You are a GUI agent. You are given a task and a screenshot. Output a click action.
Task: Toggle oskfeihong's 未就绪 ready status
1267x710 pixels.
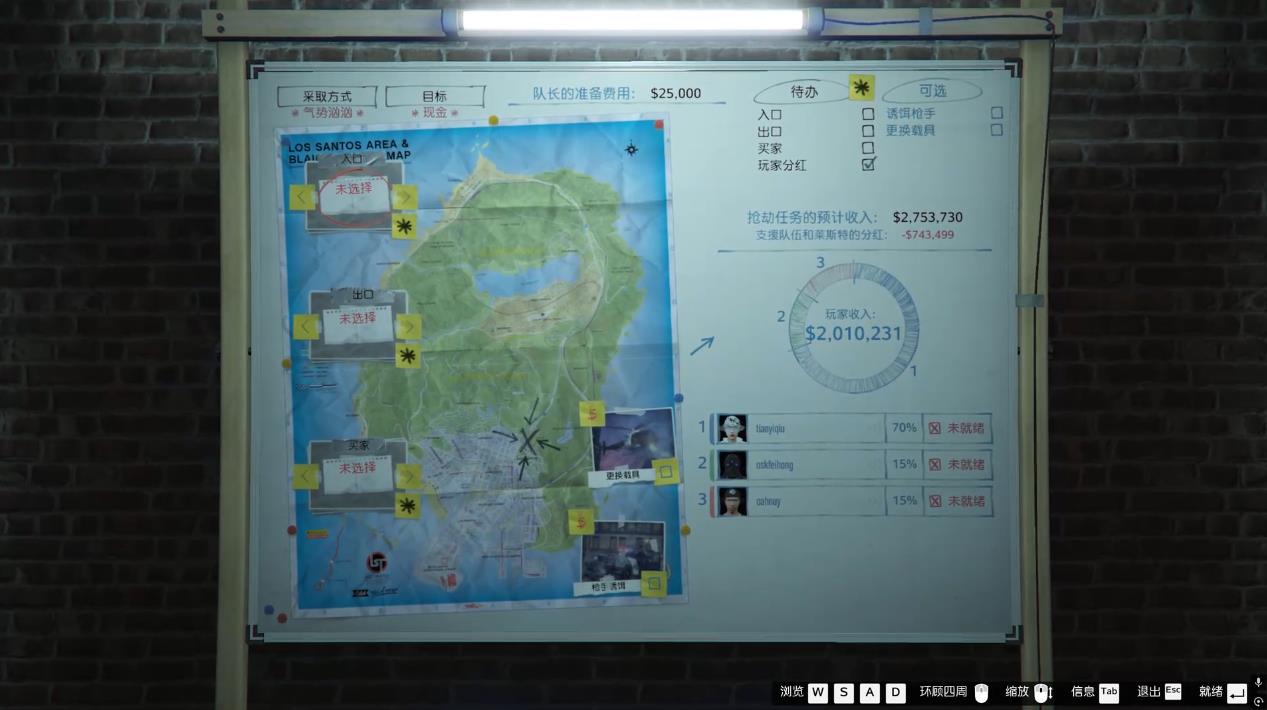point(958,465)
